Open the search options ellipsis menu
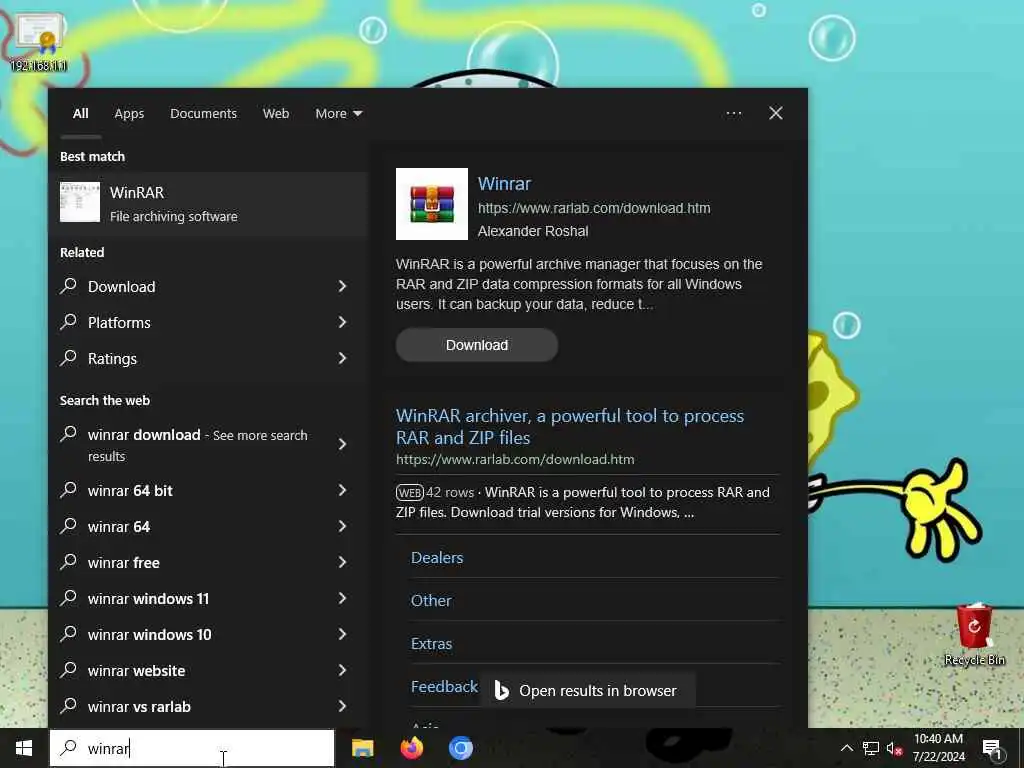Image resolution: width=1024 pixels, height=768 pixels. pyautogui.click(x=733, y=114)
